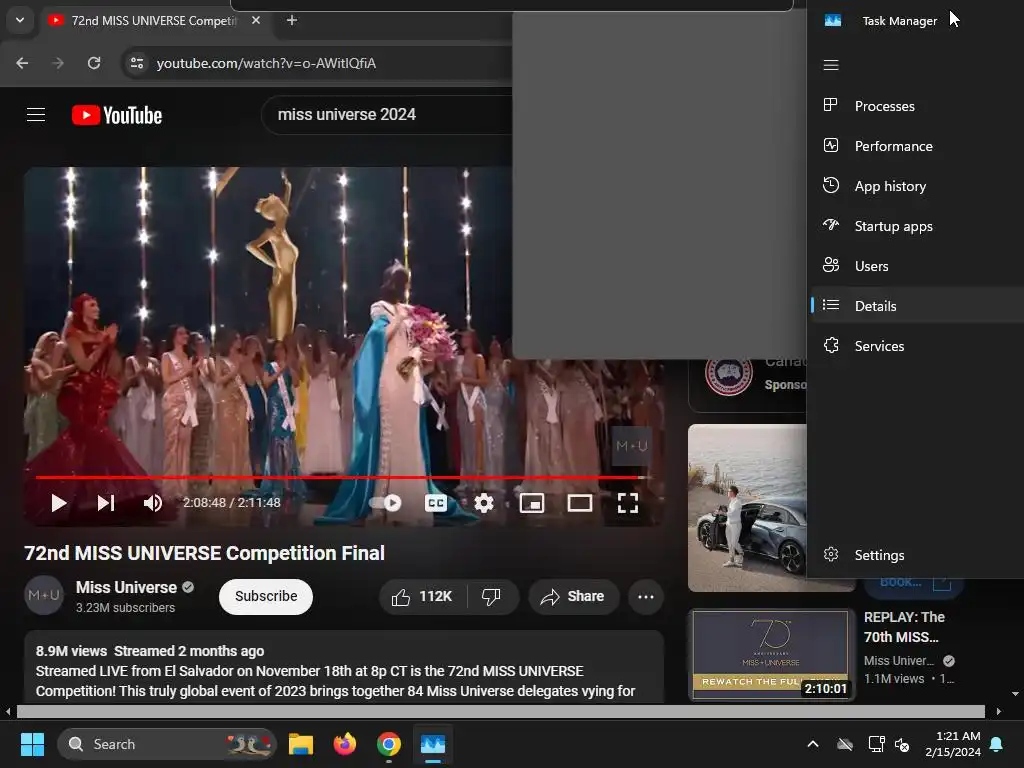1024x768 pixels.
Task: Click the Users people icon
Action: click(x=831, y=265)
